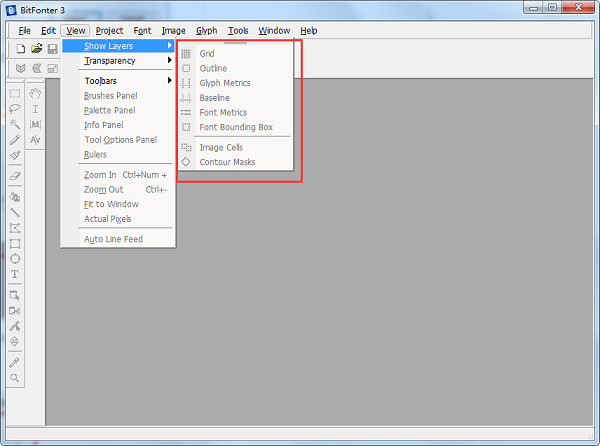Toggle the Contour Masks layer

point(235,162)
